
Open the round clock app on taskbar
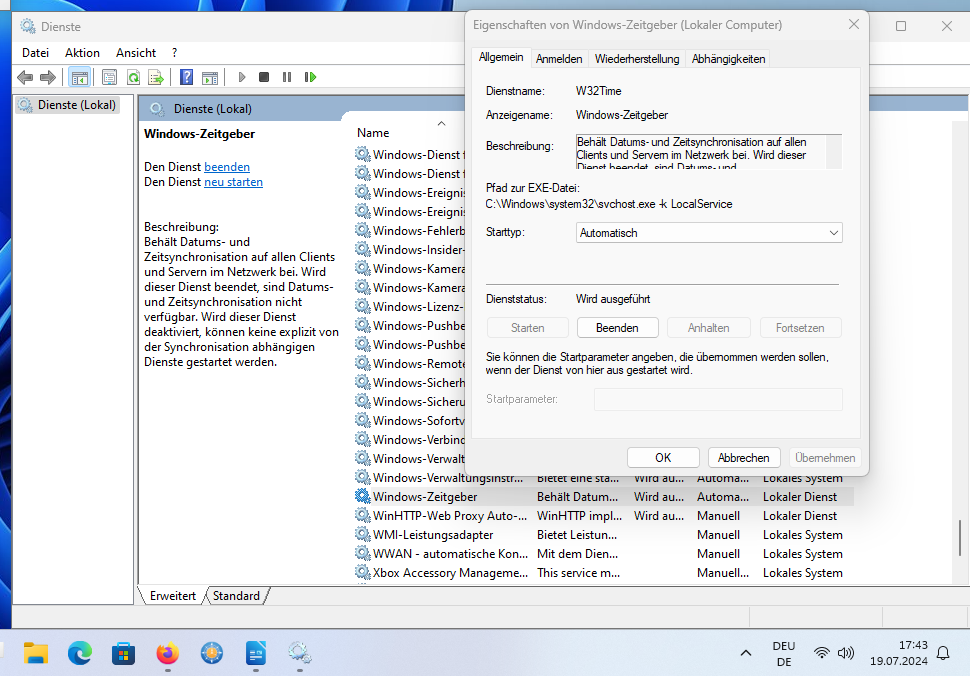coord(212,653)
